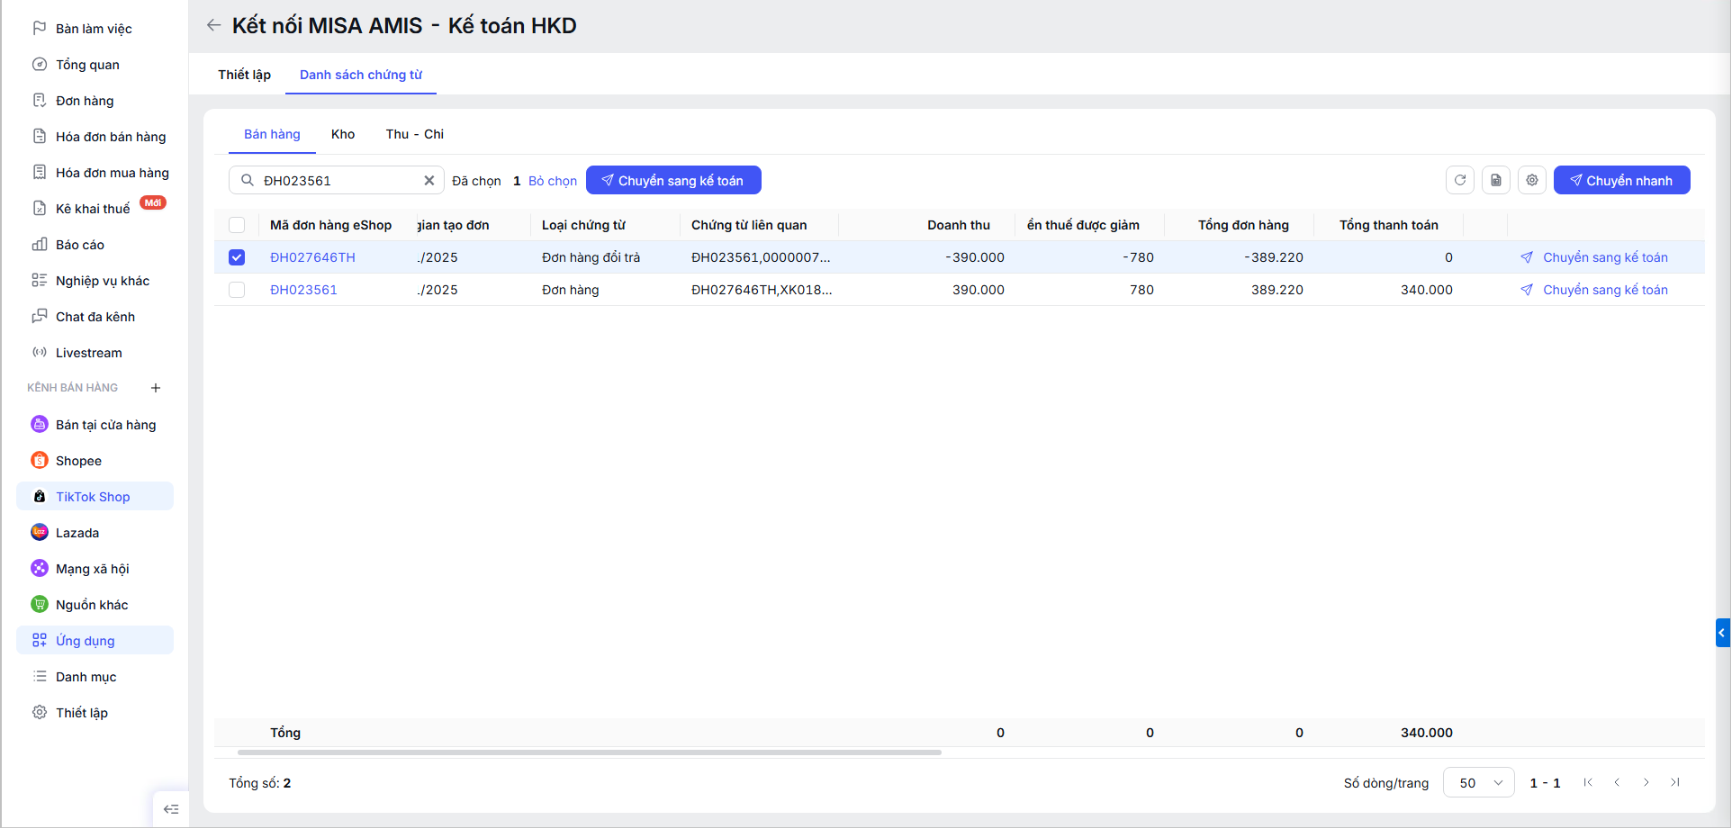Select the Bán hàng sub-tab
This screenshot has height=828, width=1731.
(272, 134)
